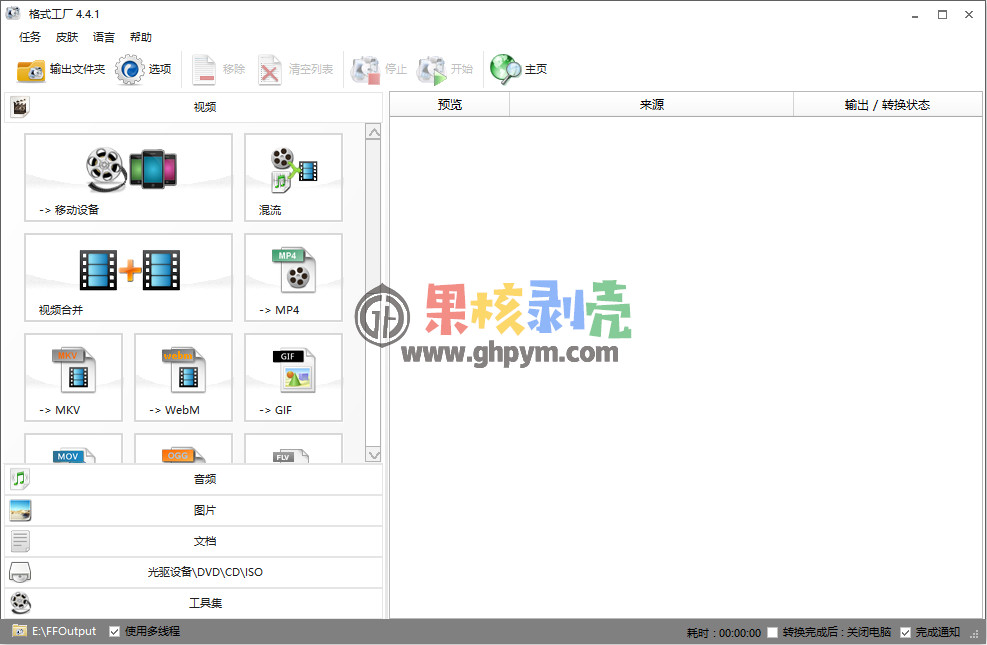Select the OGG format tile
Viewport: 987px width, 645px height.
[183, 449]
